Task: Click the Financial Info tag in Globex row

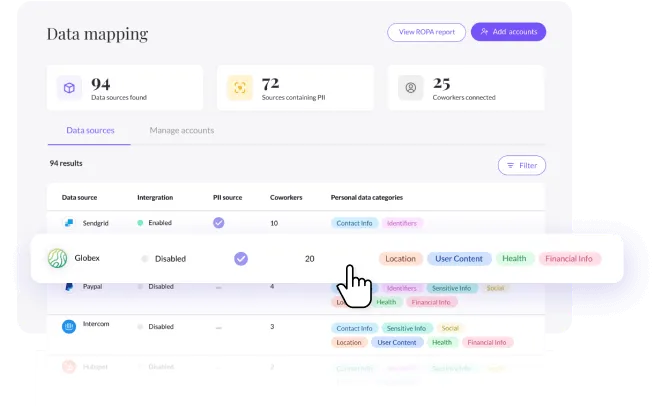Action: pos(571,258)
